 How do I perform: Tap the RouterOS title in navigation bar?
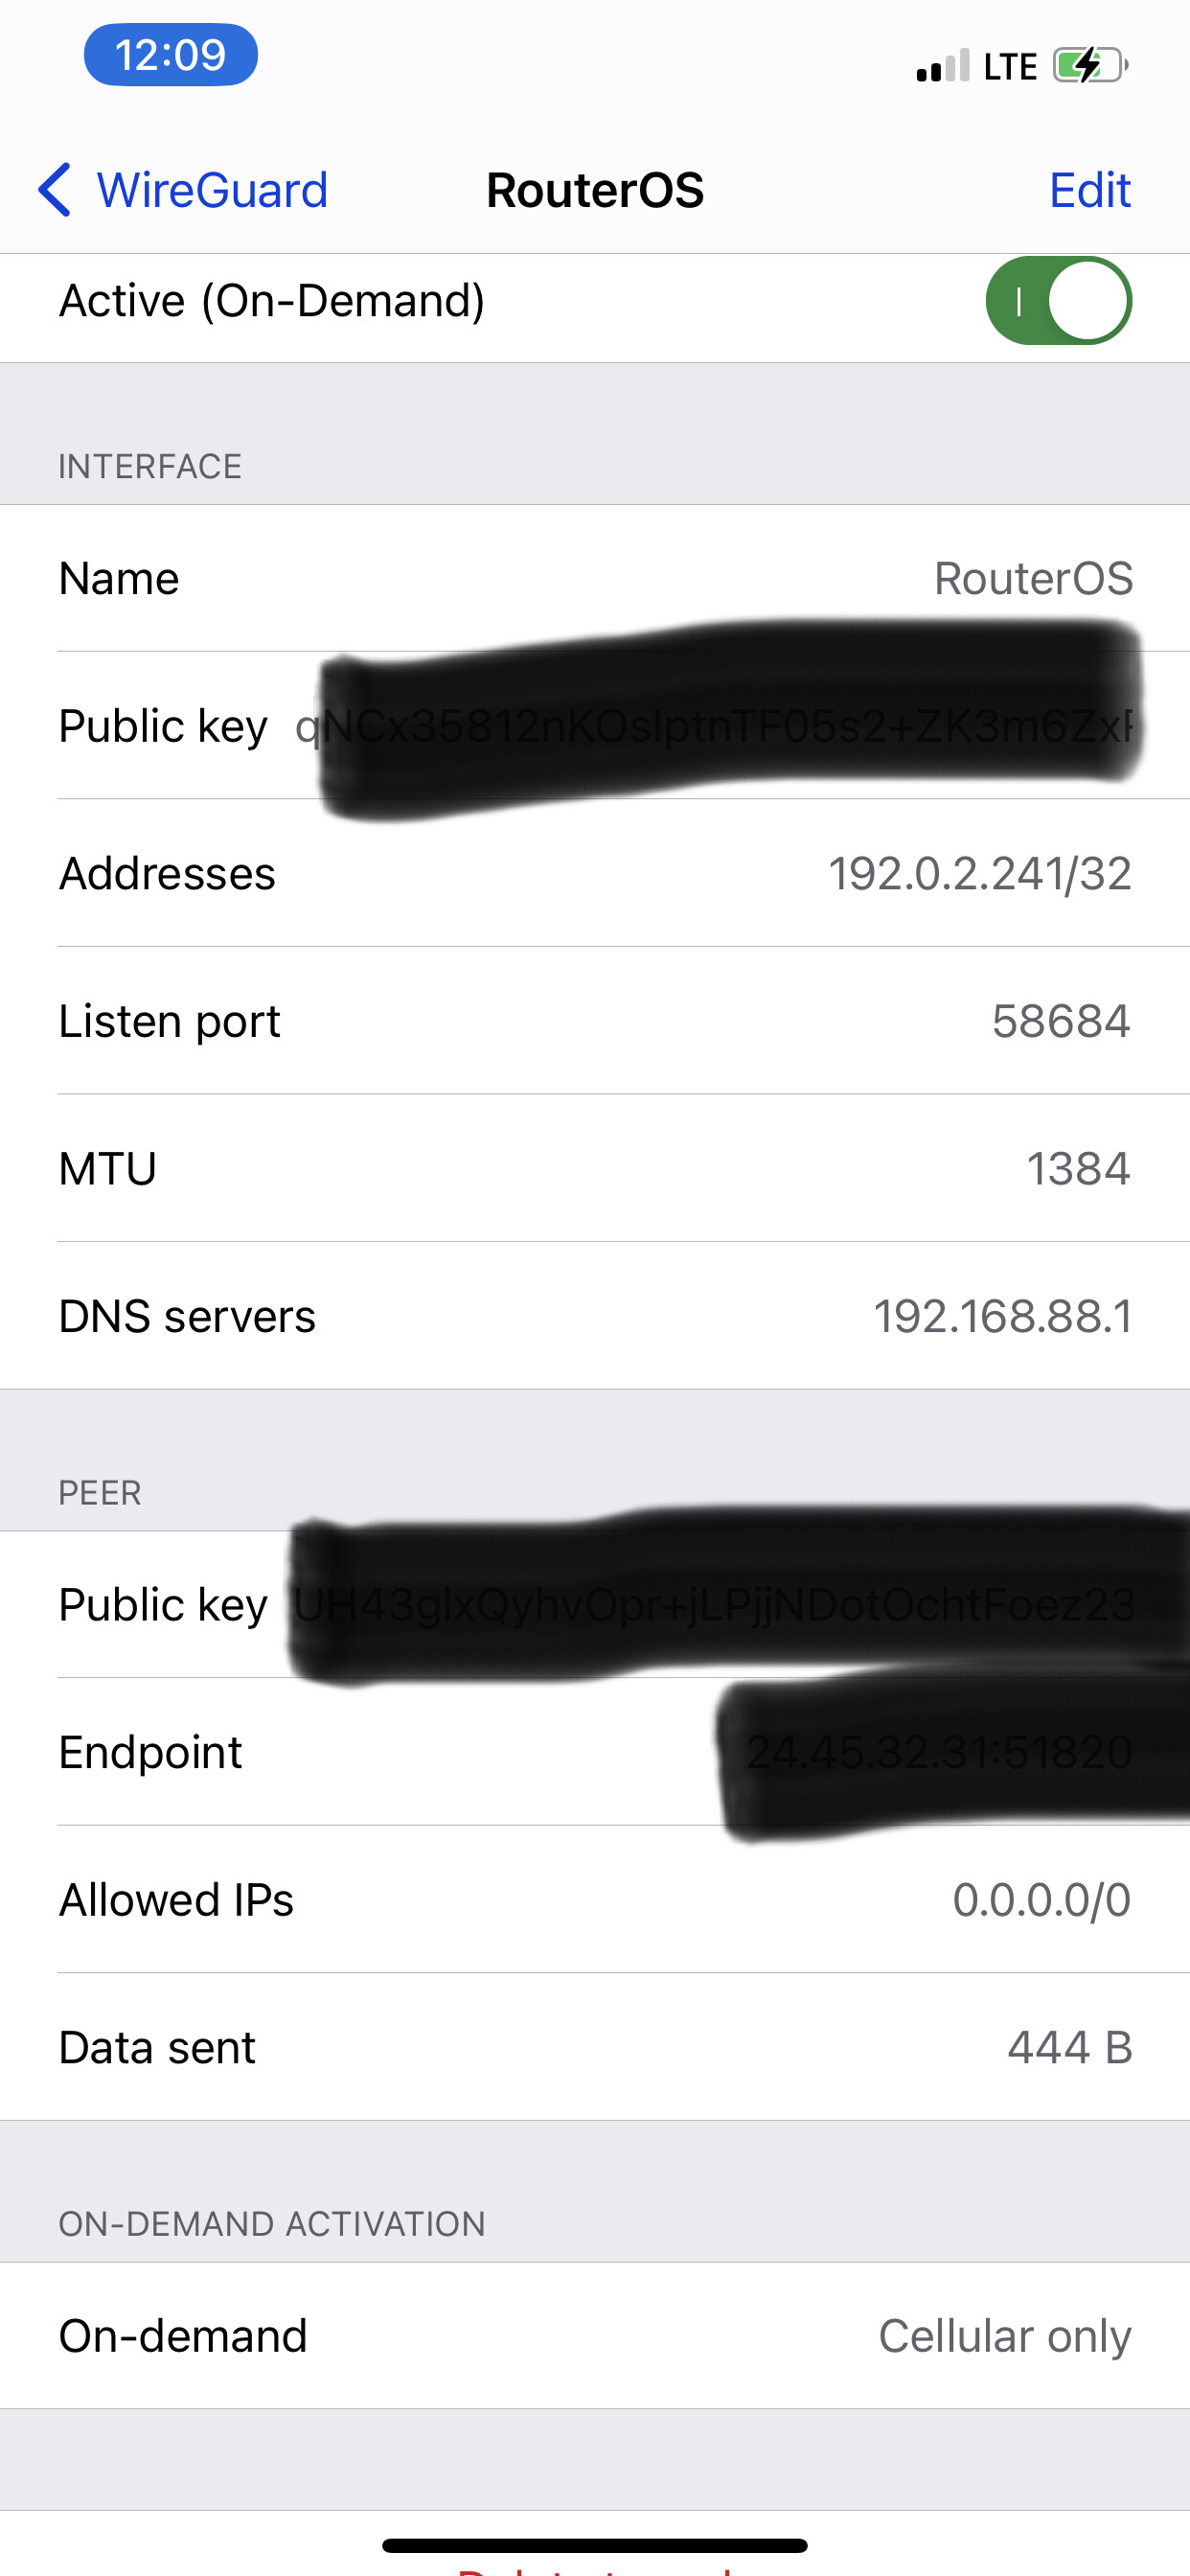[595, 190]
